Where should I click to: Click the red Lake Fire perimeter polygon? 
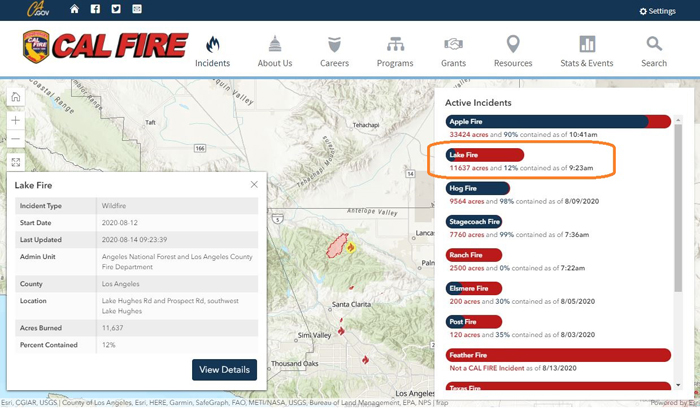pos(336,246)
